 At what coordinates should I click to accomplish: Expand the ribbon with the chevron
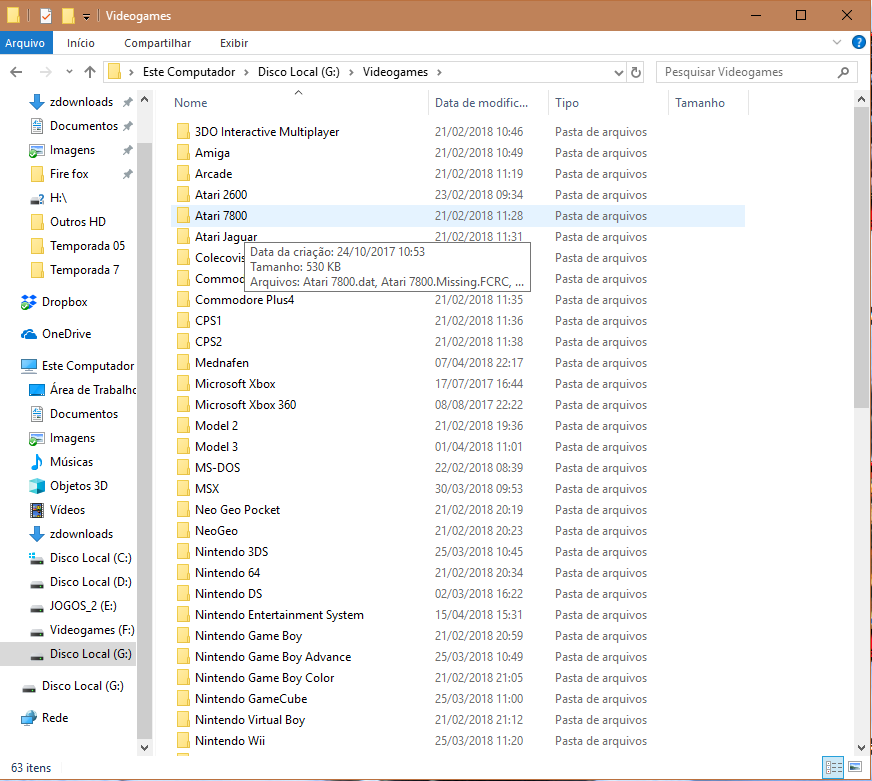[x=836, y=42]
